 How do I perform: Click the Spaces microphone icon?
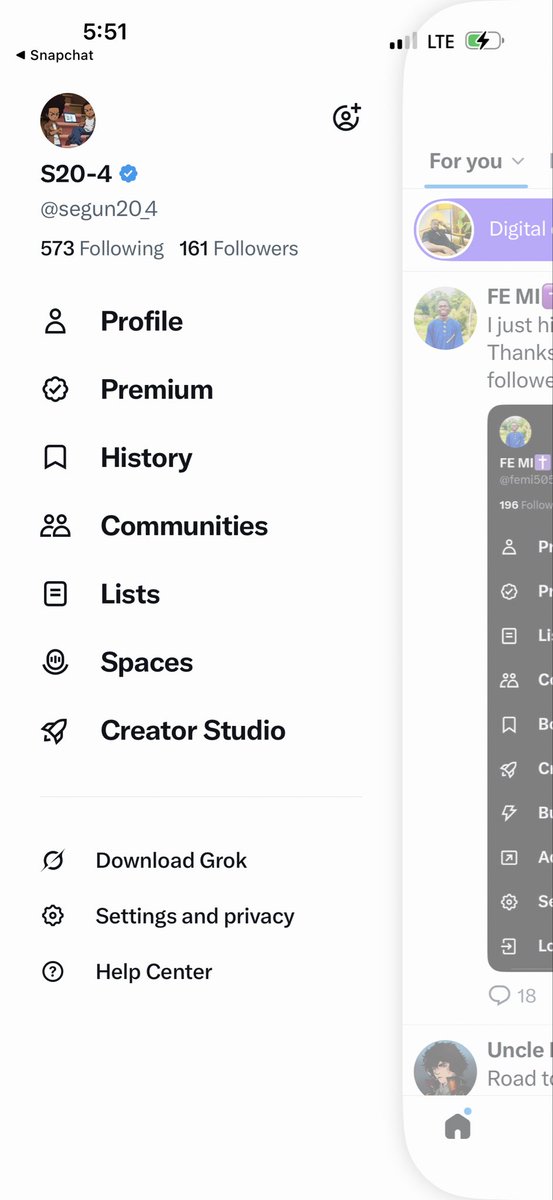click(x=55, y=662)
